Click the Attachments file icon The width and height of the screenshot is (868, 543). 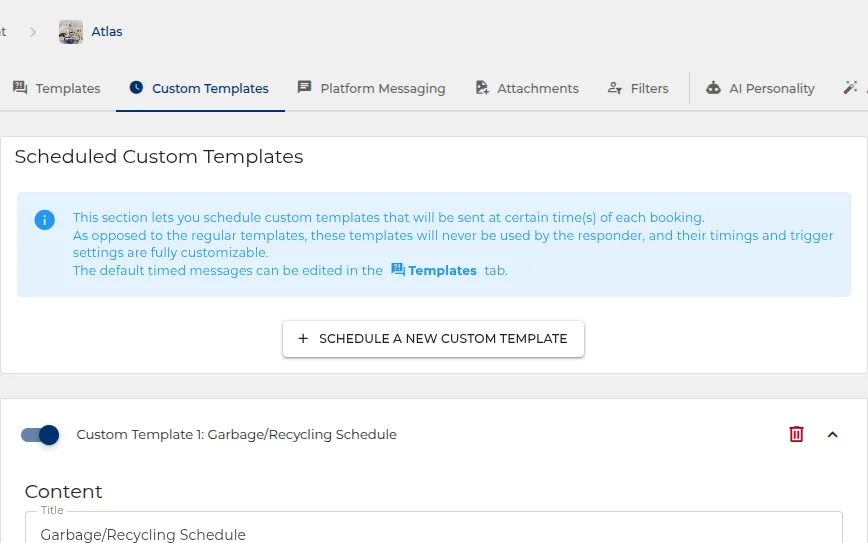click(x=482, y=87)
